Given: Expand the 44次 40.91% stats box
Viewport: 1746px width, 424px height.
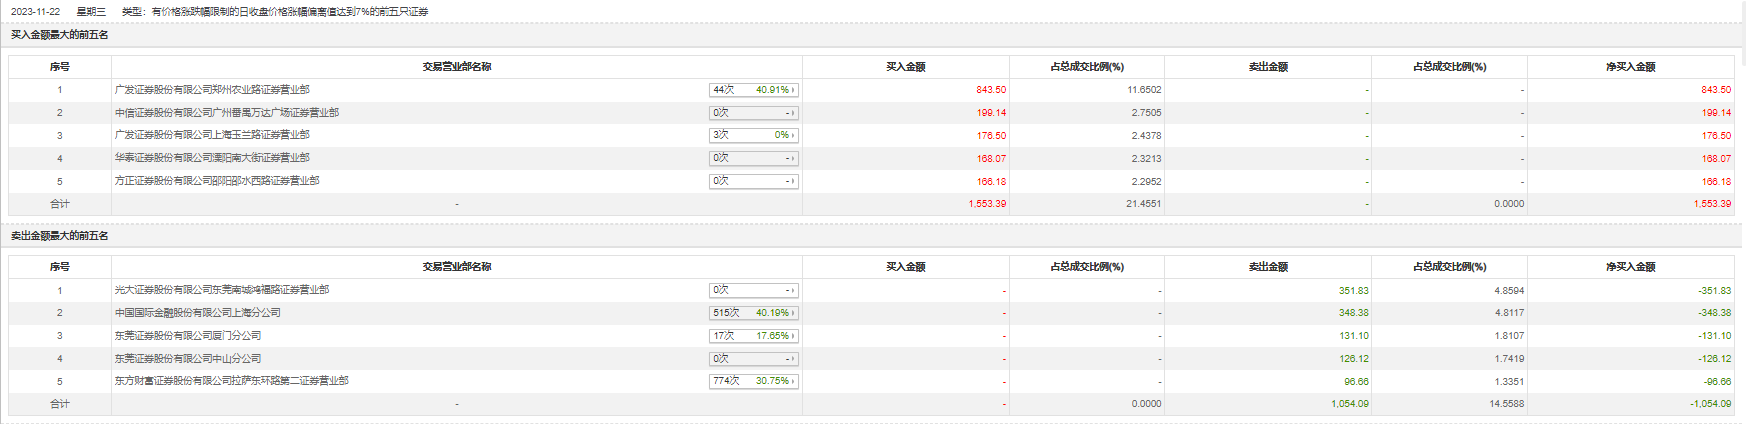Looking at the screenshot, I should 754,90.
